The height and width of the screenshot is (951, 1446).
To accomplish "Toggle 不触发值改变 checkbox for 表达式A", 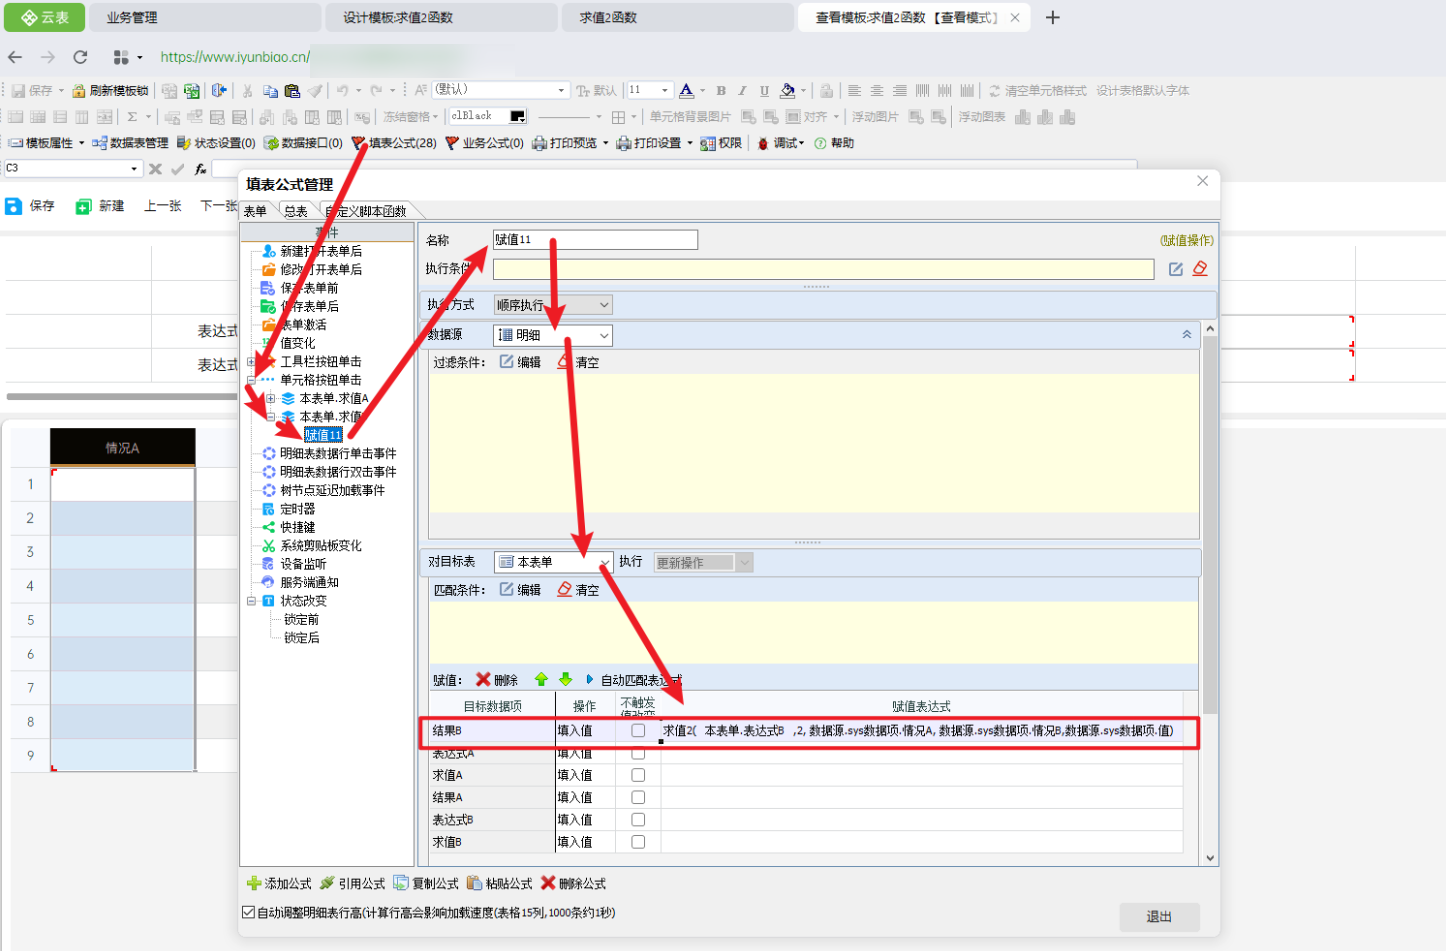I will 638,753.
